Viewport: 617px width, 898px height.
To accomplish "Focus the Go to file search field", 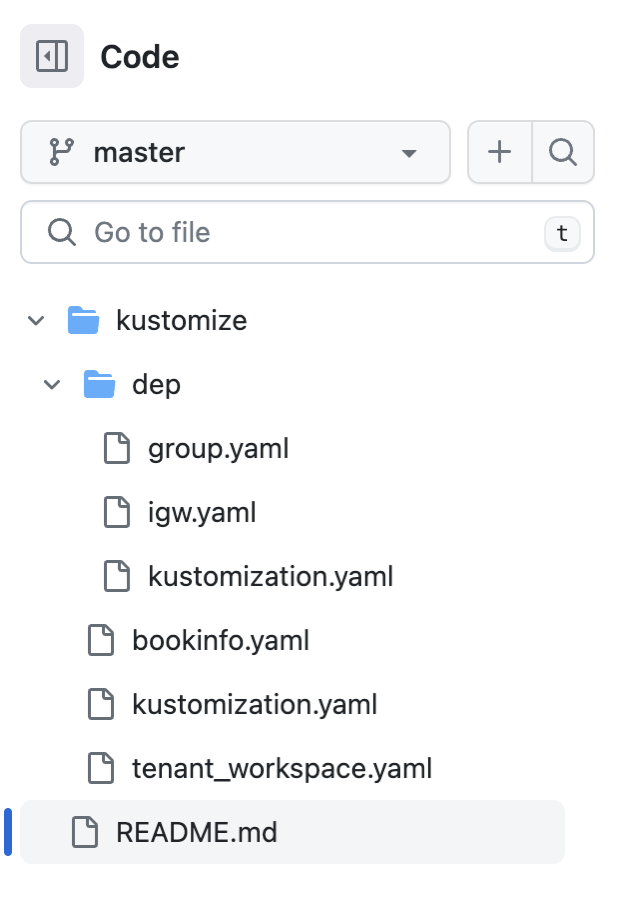I will pos(300,232).
